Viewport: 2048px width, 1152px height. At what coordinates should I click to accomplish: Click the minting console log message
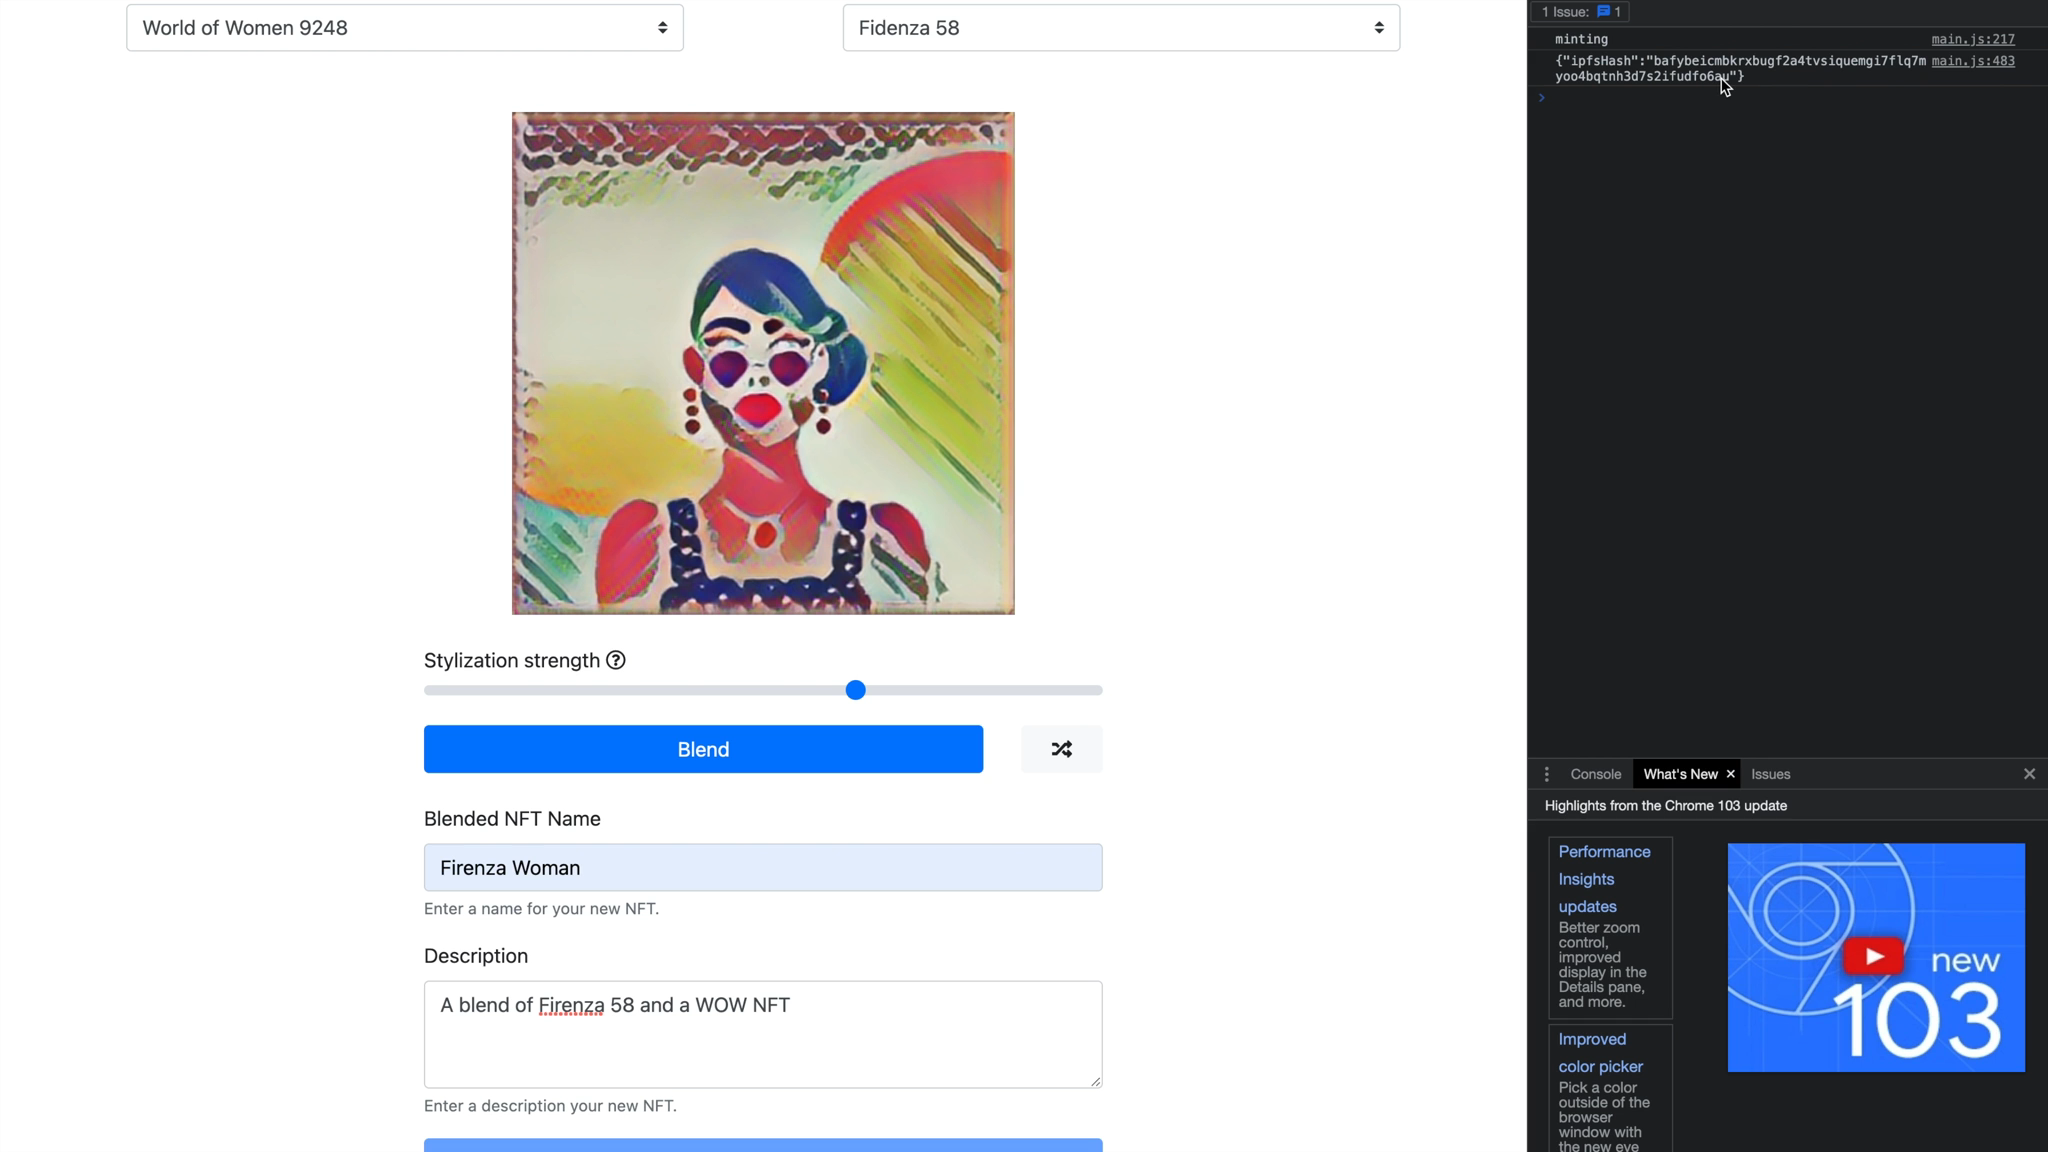(x=1581, y=39)
